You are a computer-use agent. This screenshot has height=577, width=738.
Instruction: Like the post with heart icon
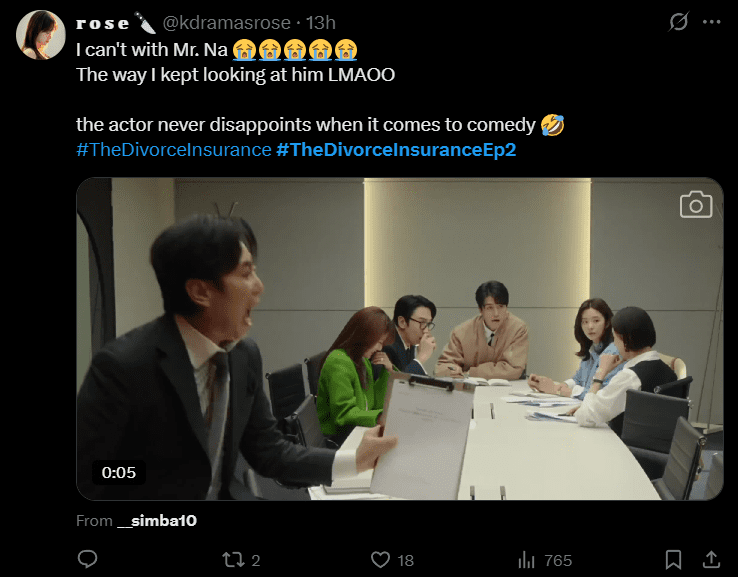click(x=380, y=559)
